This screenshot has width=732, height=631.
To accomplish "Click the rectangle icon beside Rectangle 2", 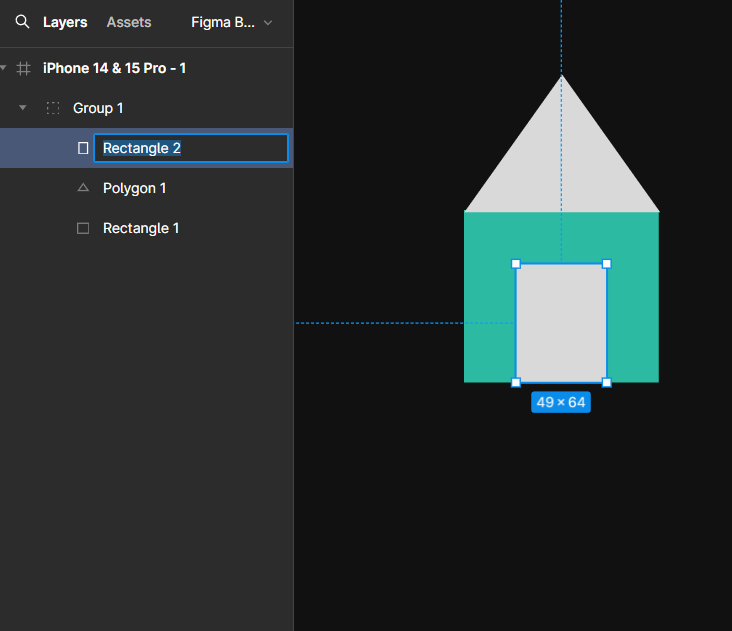I will tap(83, 148).
